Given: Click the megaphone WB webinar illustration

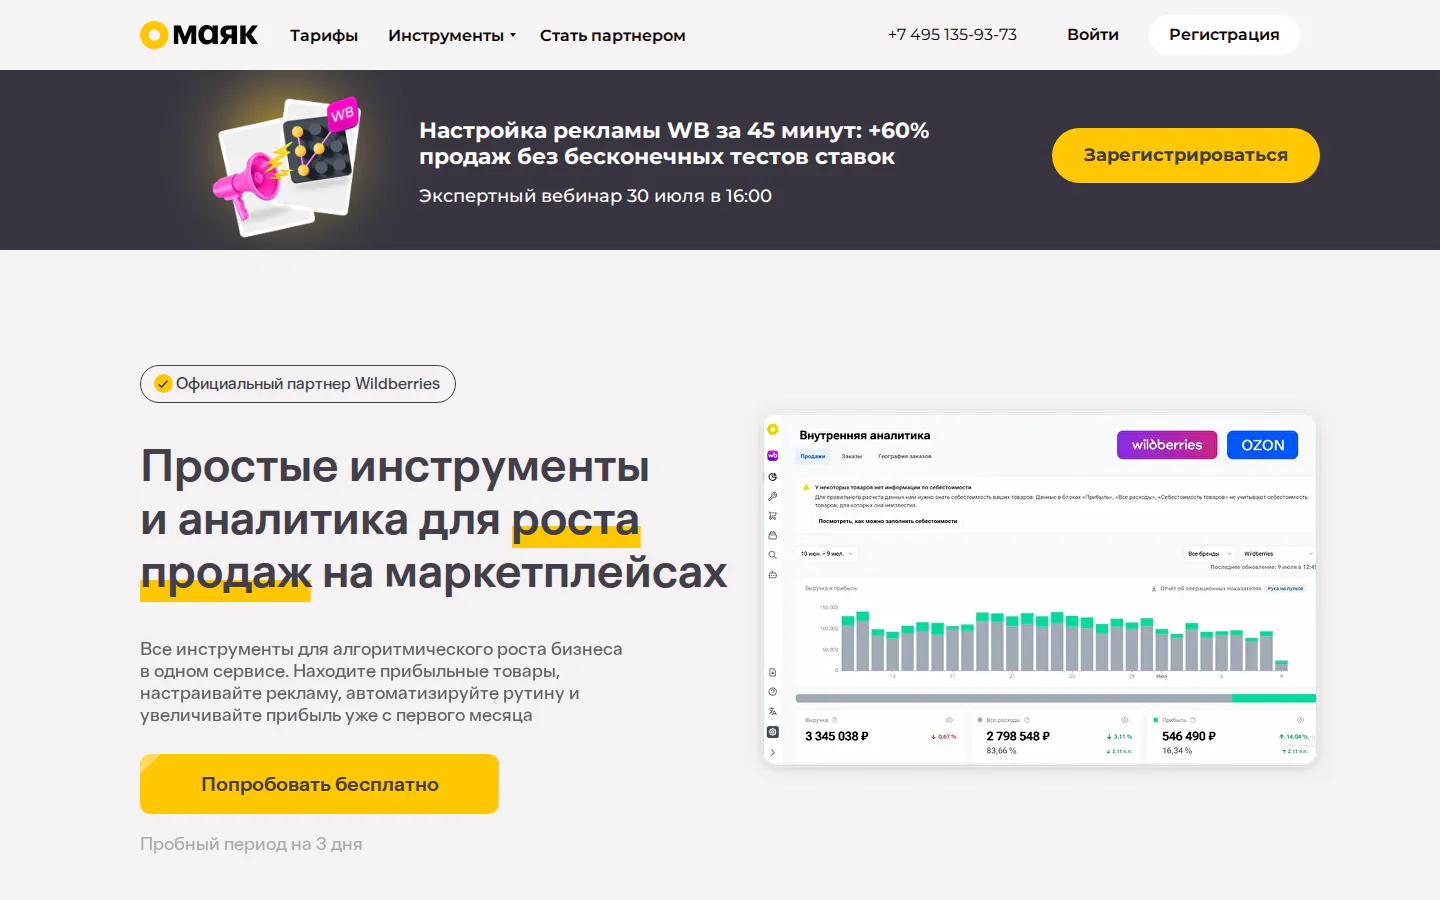Looking at the screenshot, I should point(287,165).
